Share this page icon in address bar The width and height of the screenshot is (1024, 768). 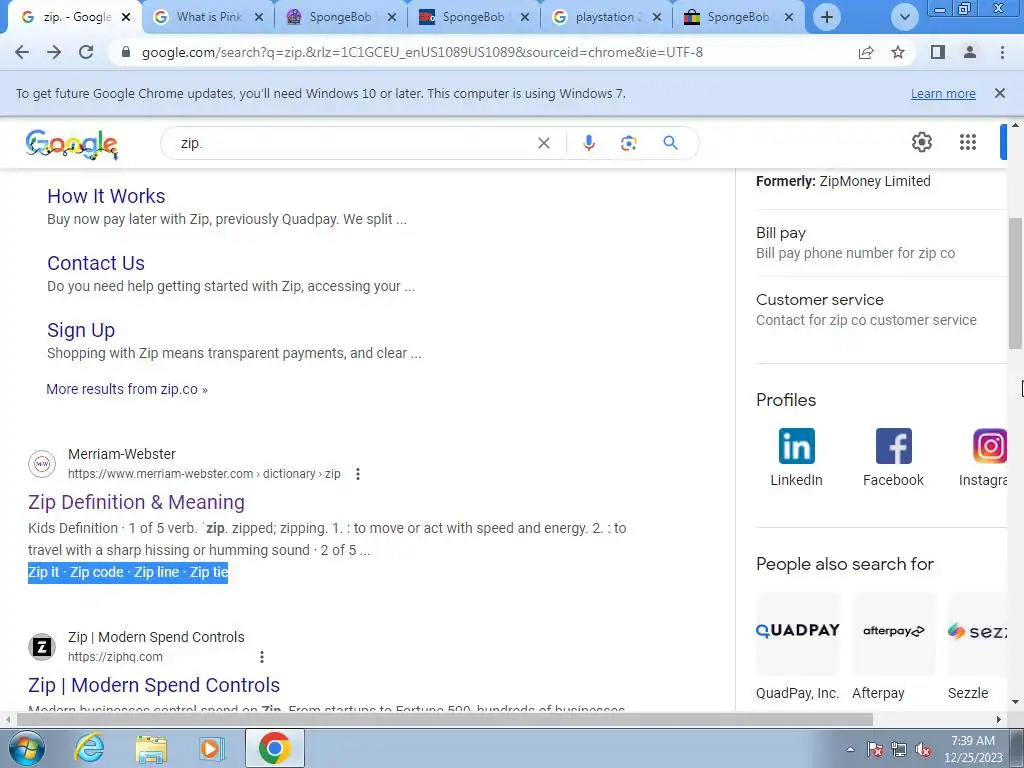(x=866, y=52)
